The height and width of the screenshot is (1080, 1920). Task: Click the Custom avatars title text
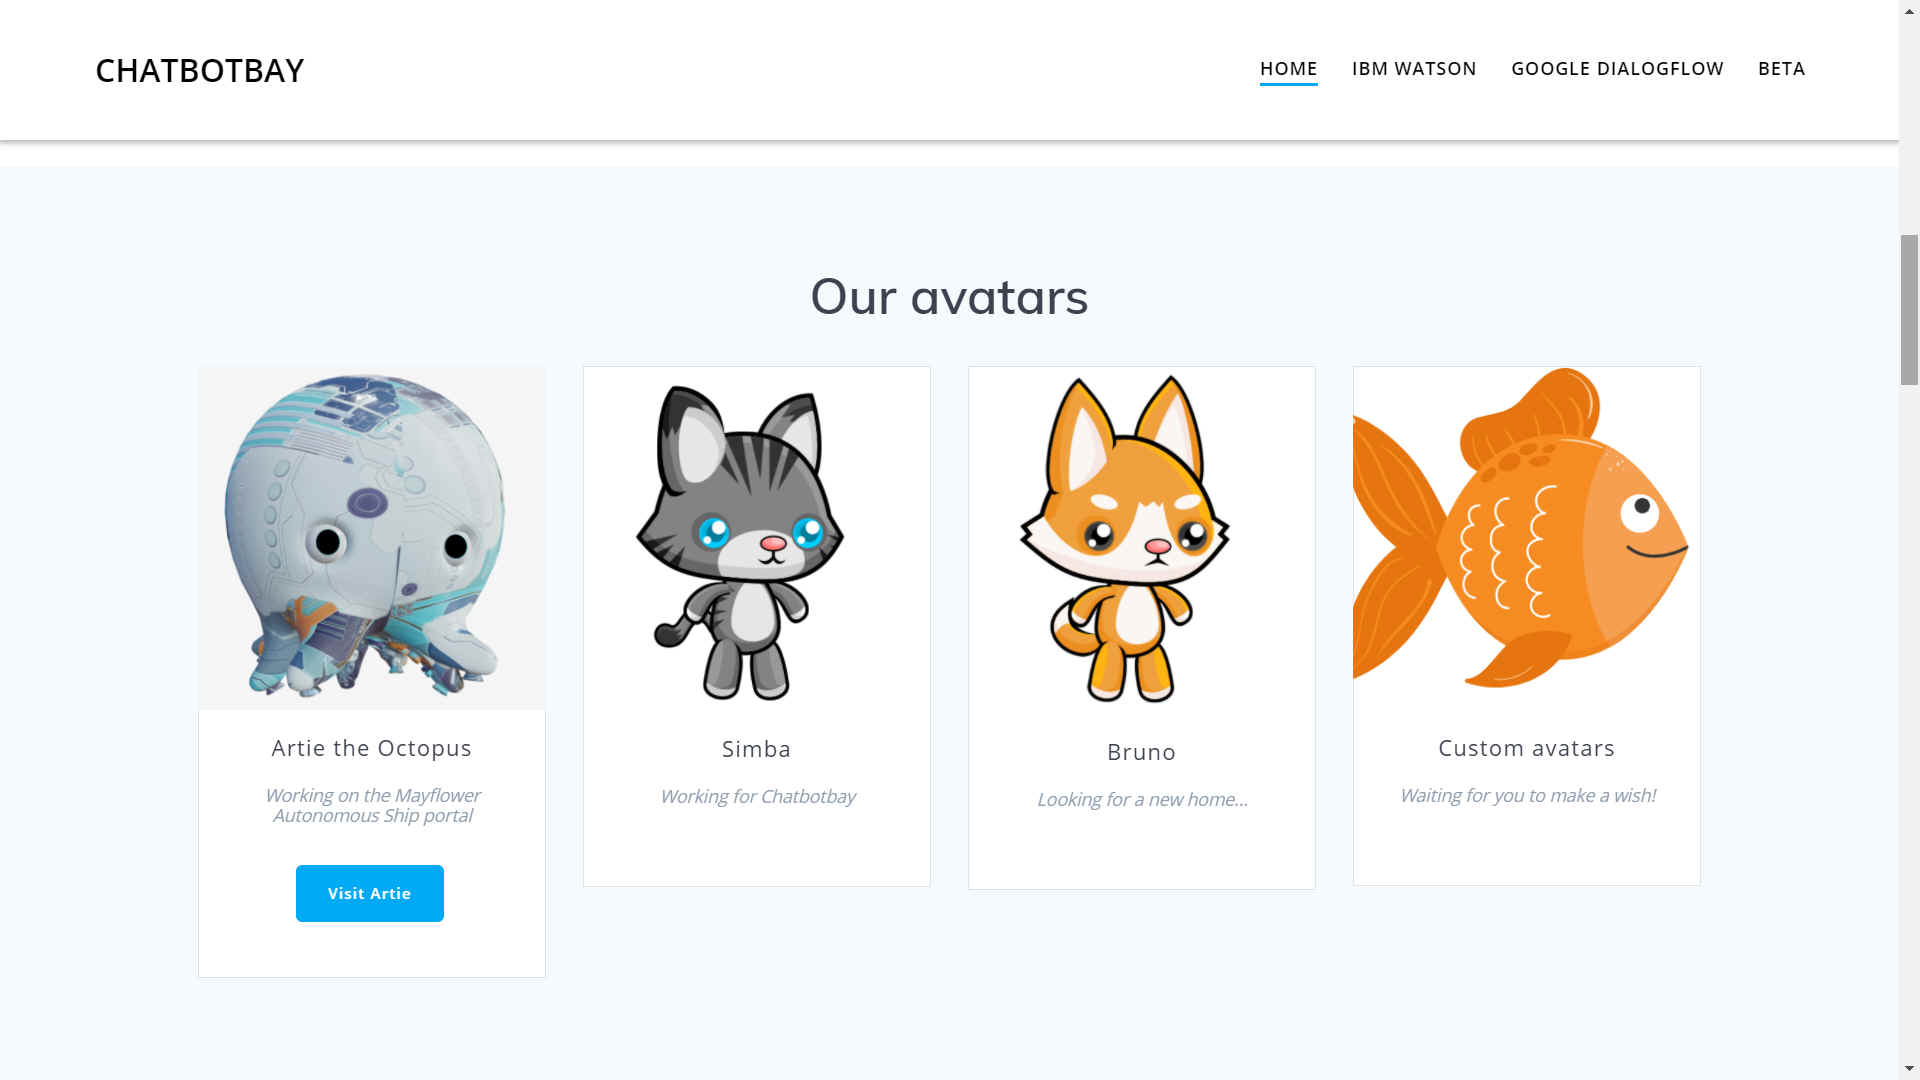[1527, 748]
